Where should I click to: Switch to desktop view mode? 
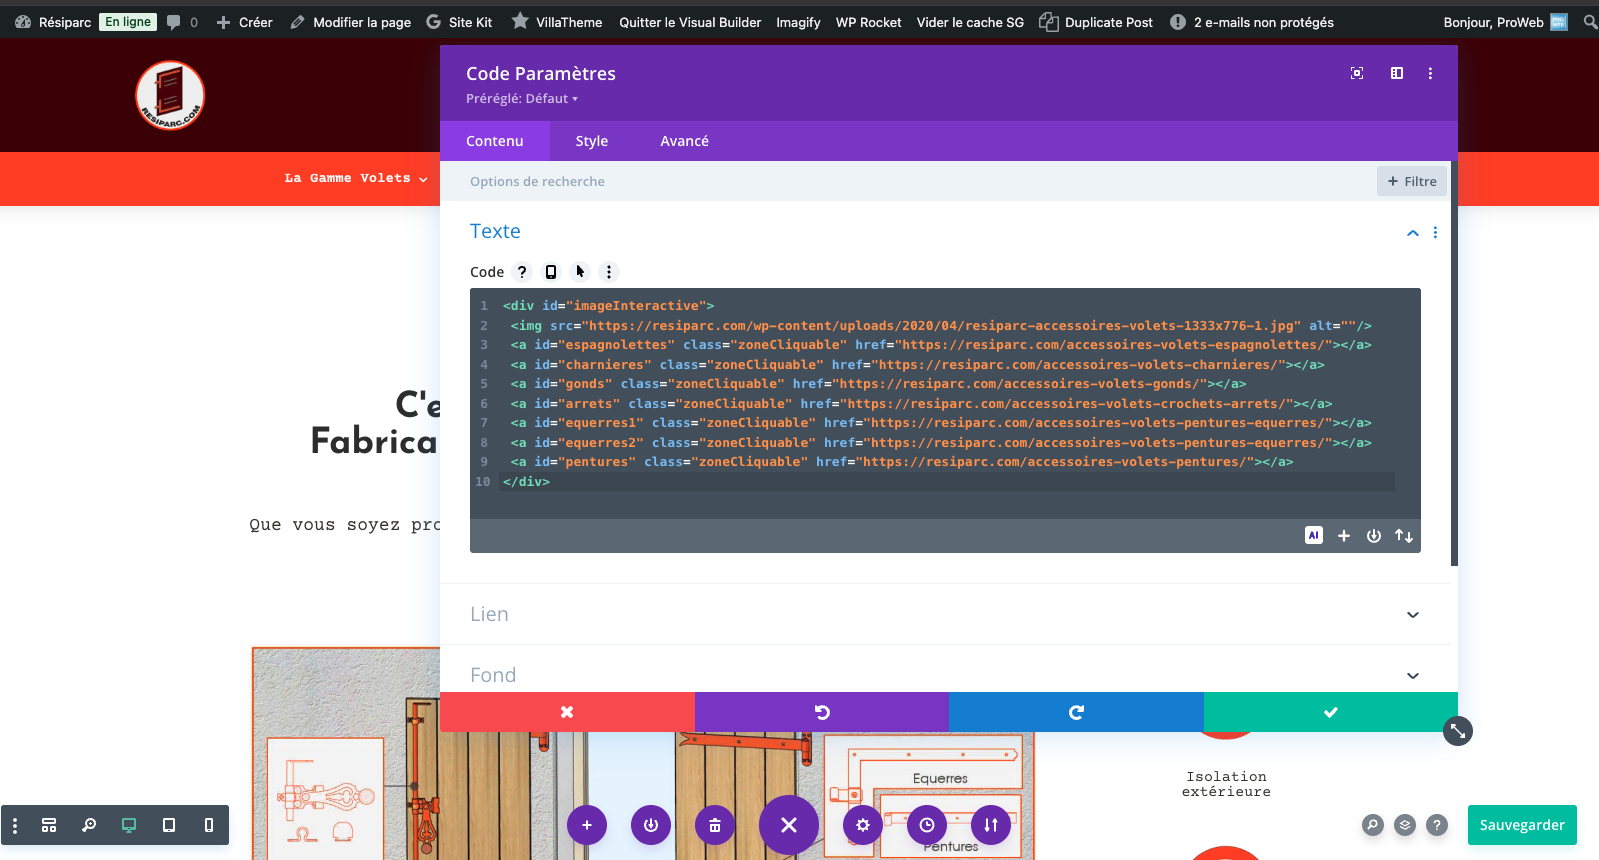point(129,825)
